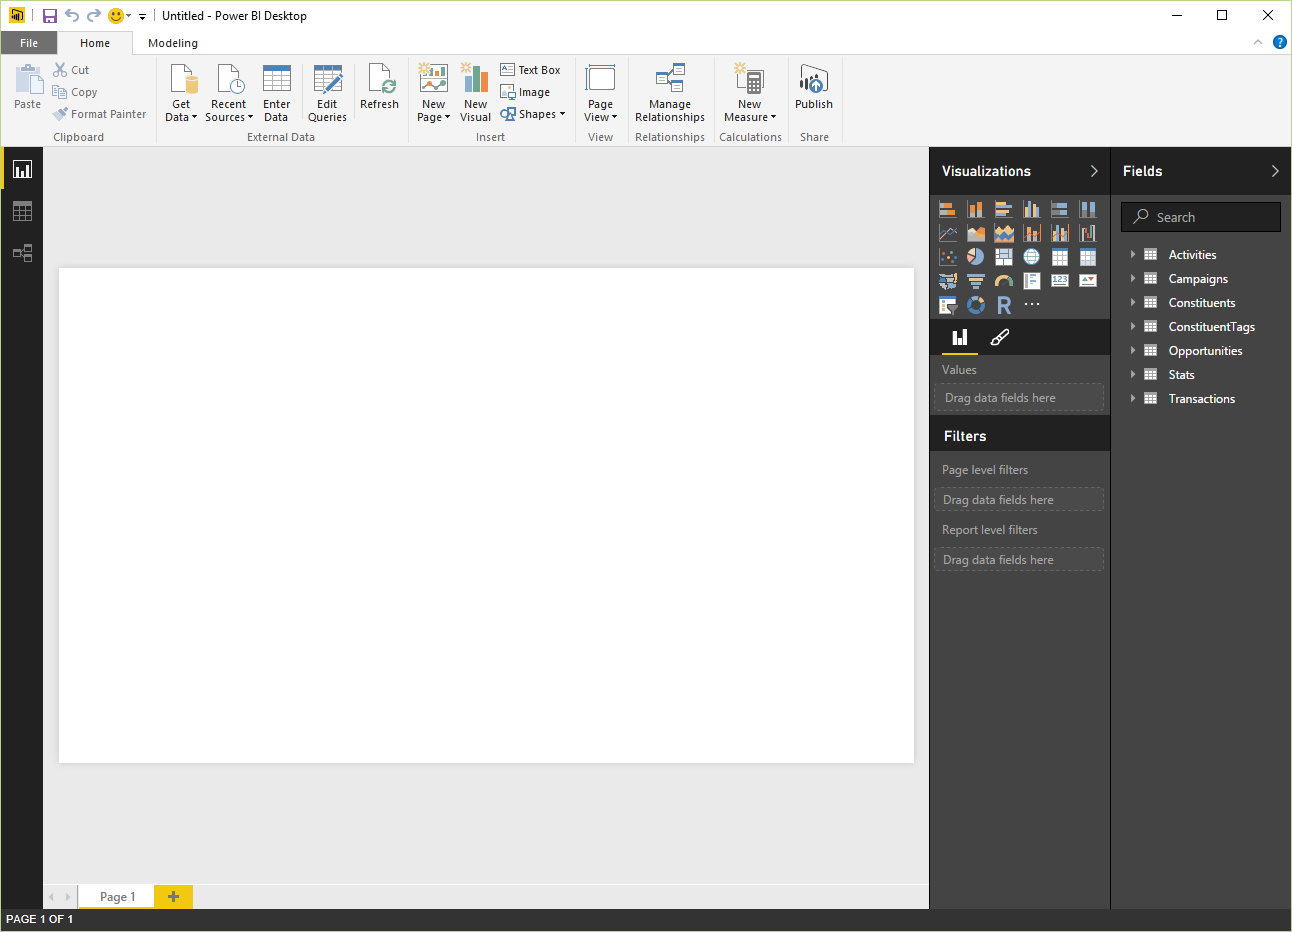This screenshot has width=1292, height=932.
Task: Switch to the Modeling ribbon tab
Action: [x=173, y=43]
